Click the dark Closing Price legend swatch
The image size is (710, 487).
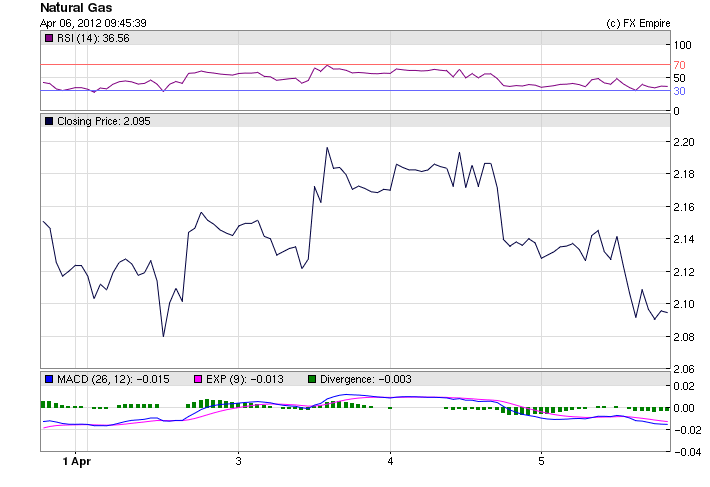[49, 121]
